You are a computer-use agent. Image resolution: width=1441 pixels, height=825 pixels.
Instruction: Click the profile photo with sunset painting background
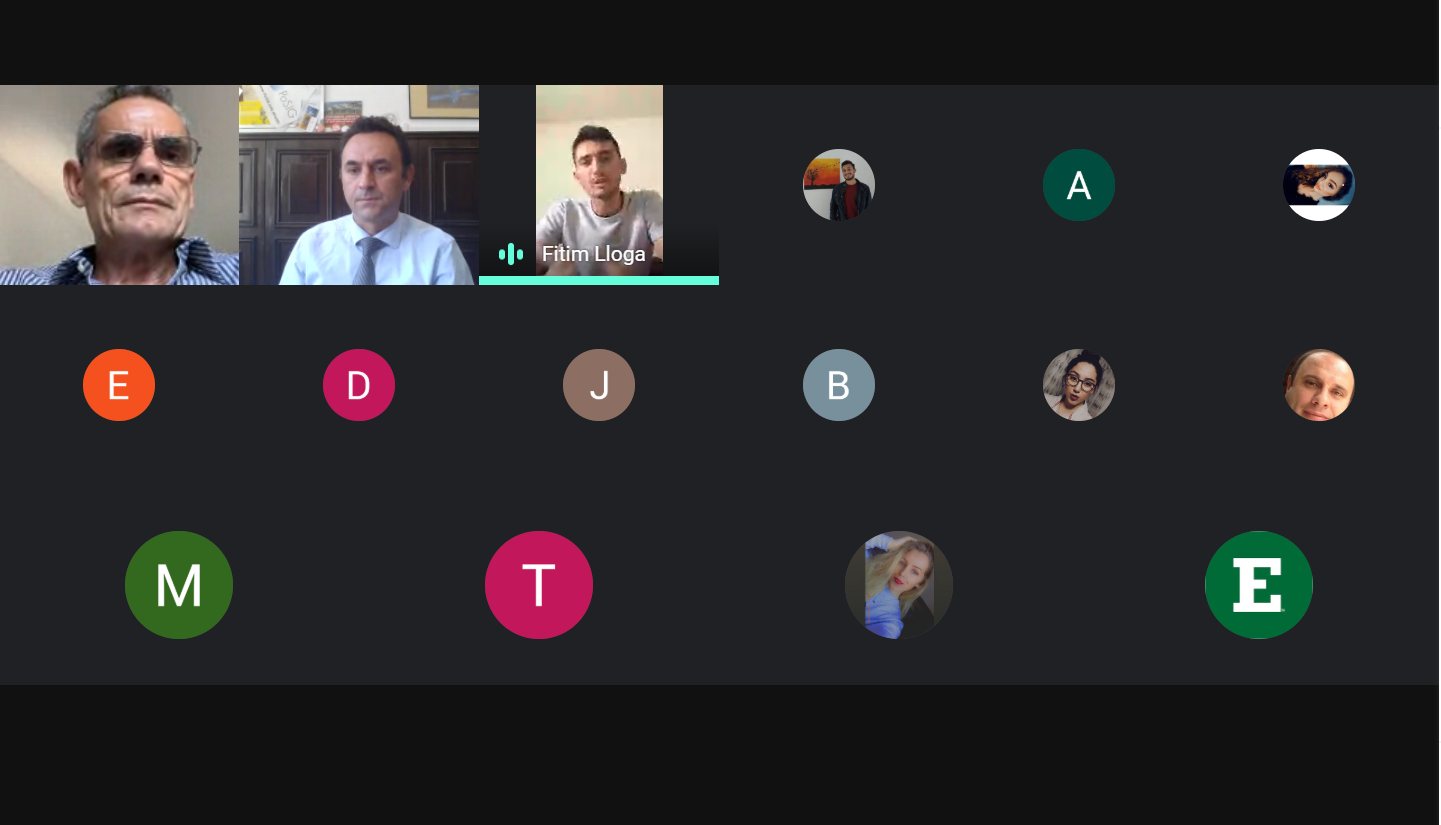[839, 185]
